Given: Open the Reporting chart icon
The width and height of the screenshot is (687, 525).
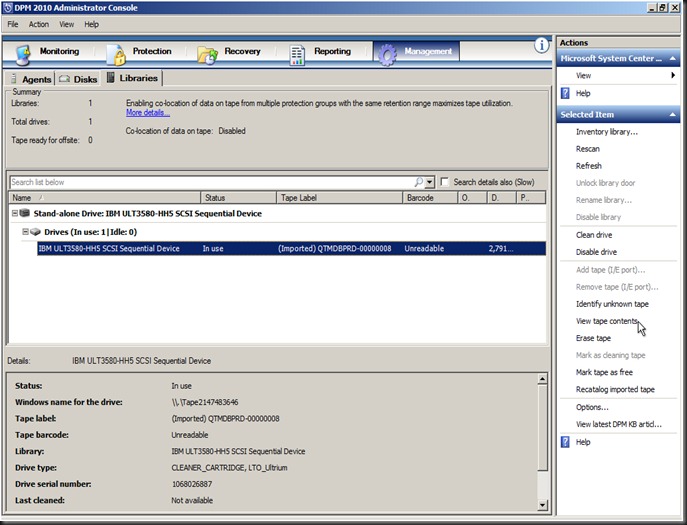Looking at the screenshot, I should coord(298,53).
